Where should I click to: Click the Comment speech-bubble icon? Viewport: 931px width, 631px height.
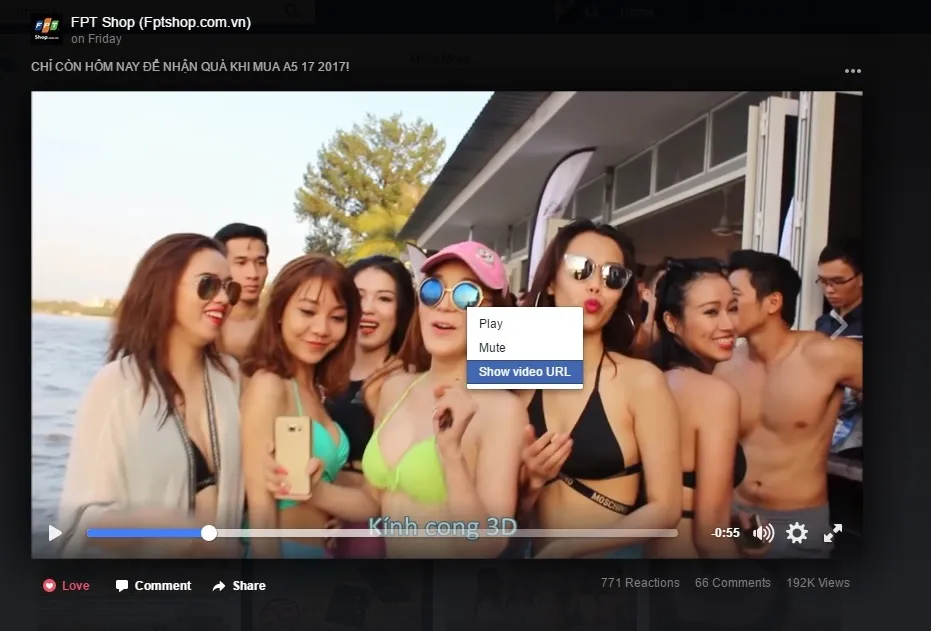[122, 585]
